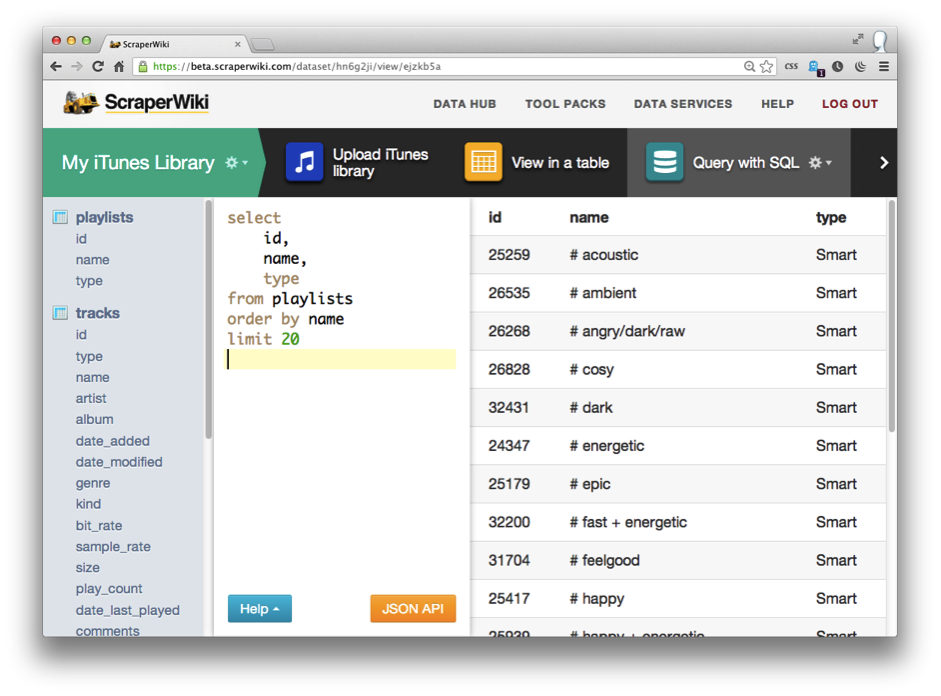Click the orange table grid icon
The height and width of the screenshot is (696, 941).
click(x=483, y=162)
